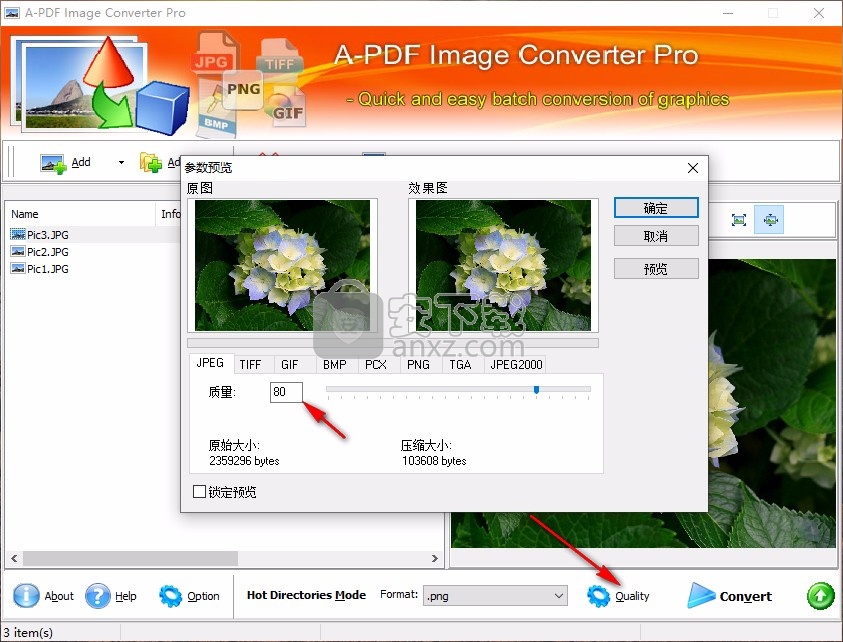The width and height of the screenshot is (843, 642).
Task: Click the fit-to-window preview icon
Action: tap(739, 219)
